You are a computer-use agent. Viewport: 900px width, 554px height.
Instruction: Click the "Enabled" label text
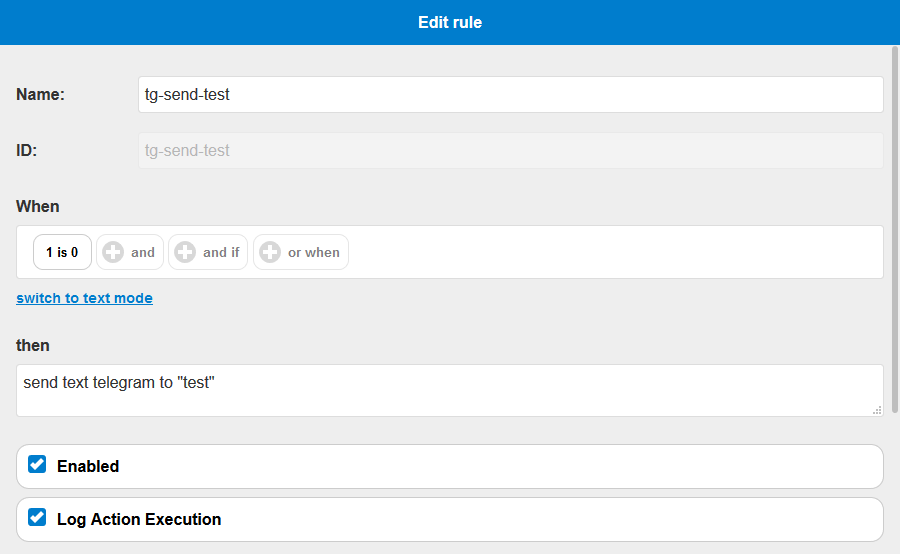pyautogui.click(x=88, y=466)
